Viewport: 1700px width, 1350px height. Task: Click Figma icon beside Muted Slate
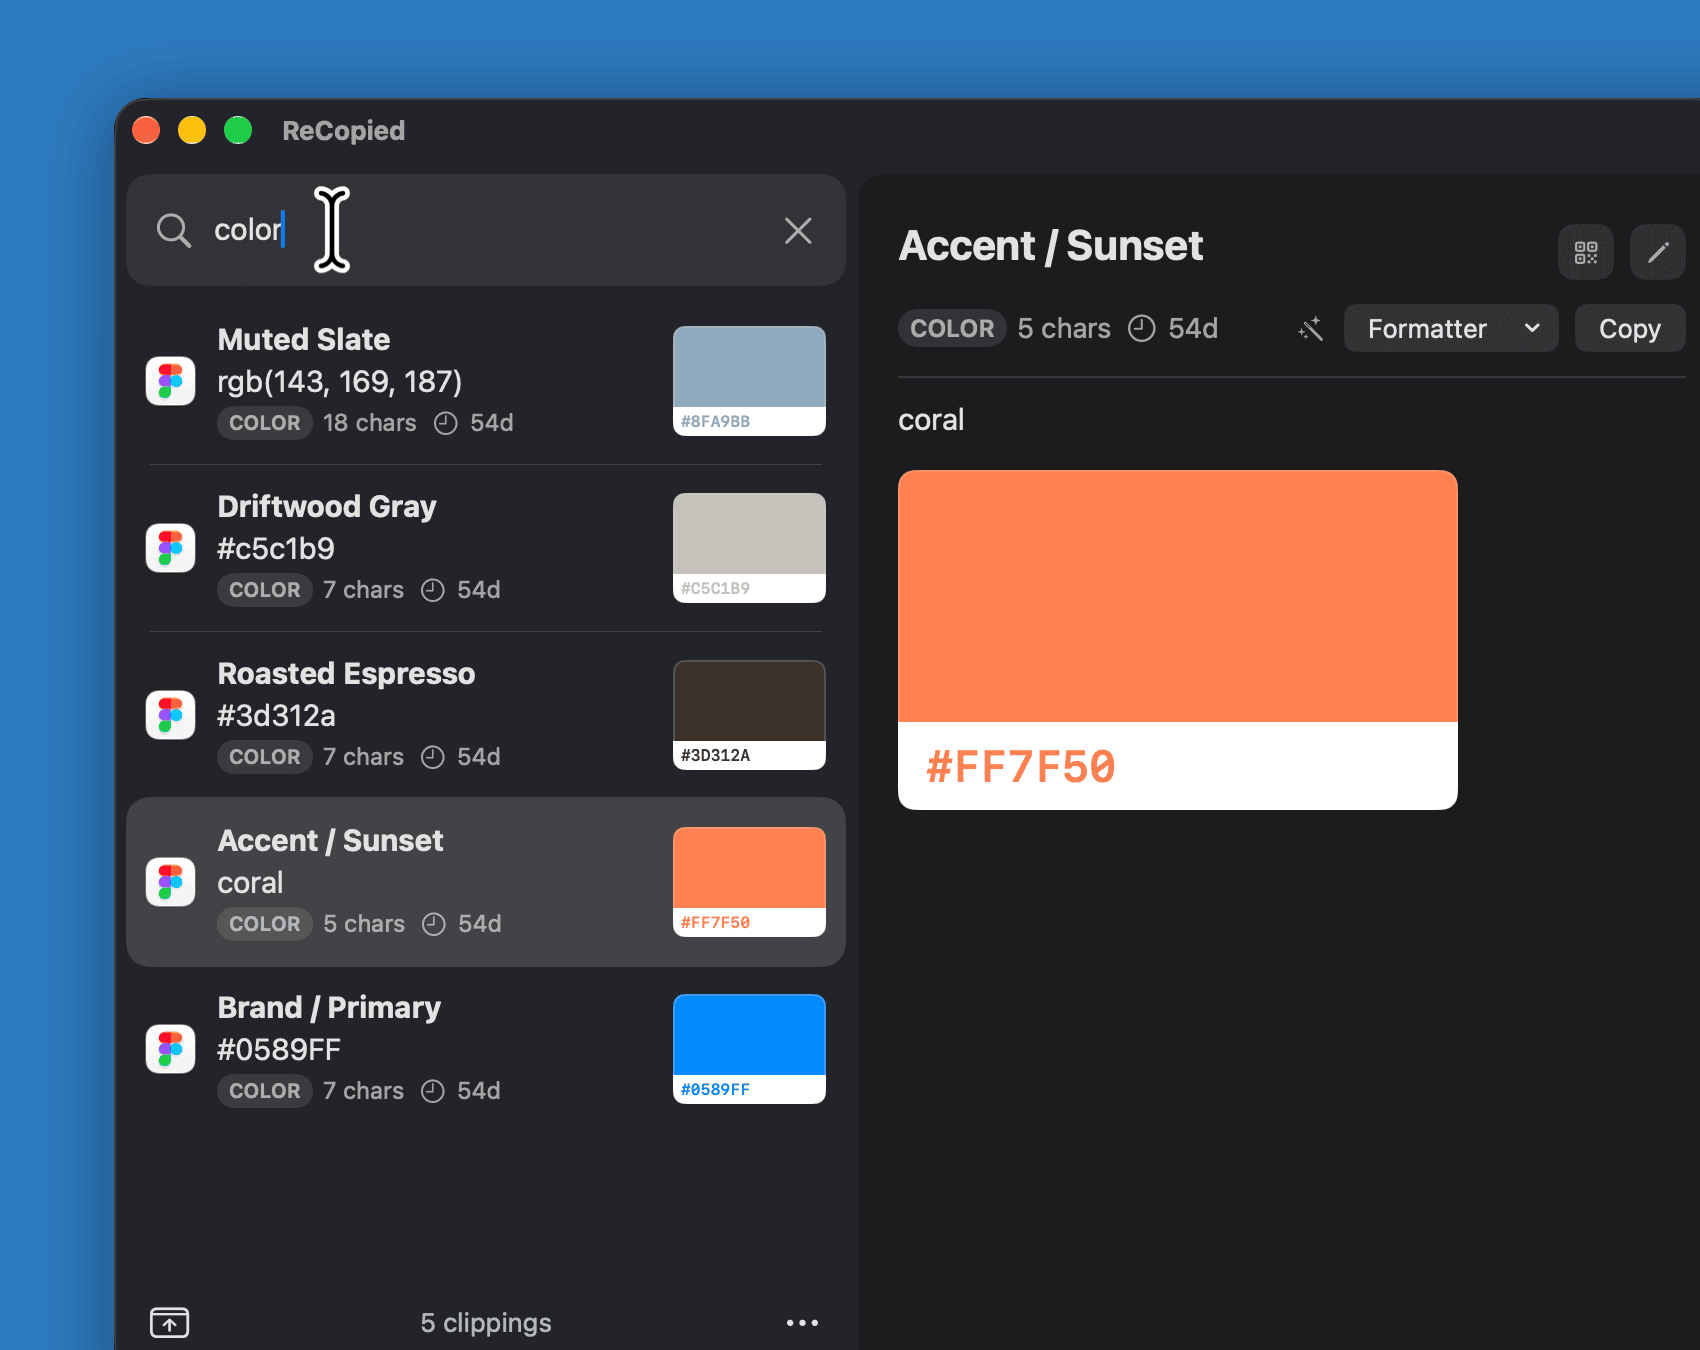170,381
